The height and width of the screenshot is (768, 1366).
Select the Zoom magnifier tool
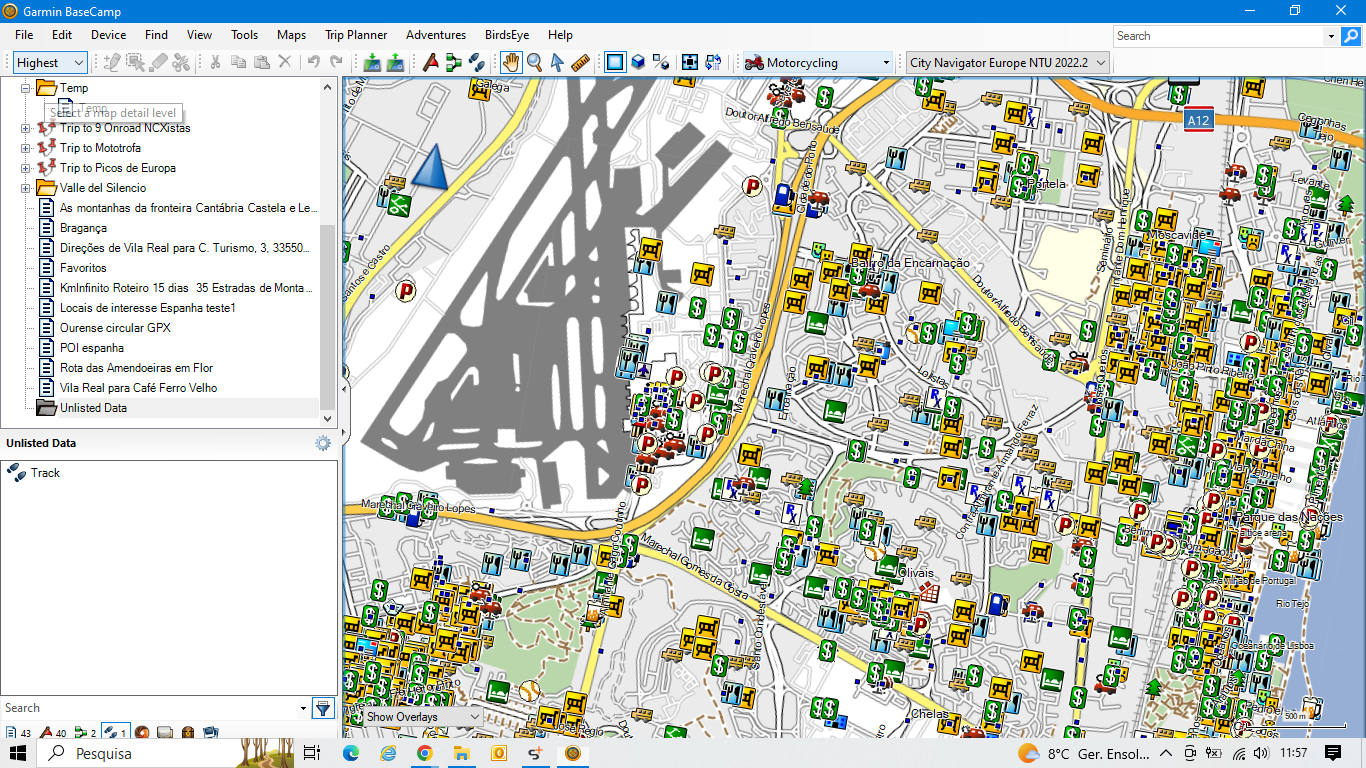(x=534, y=62)
